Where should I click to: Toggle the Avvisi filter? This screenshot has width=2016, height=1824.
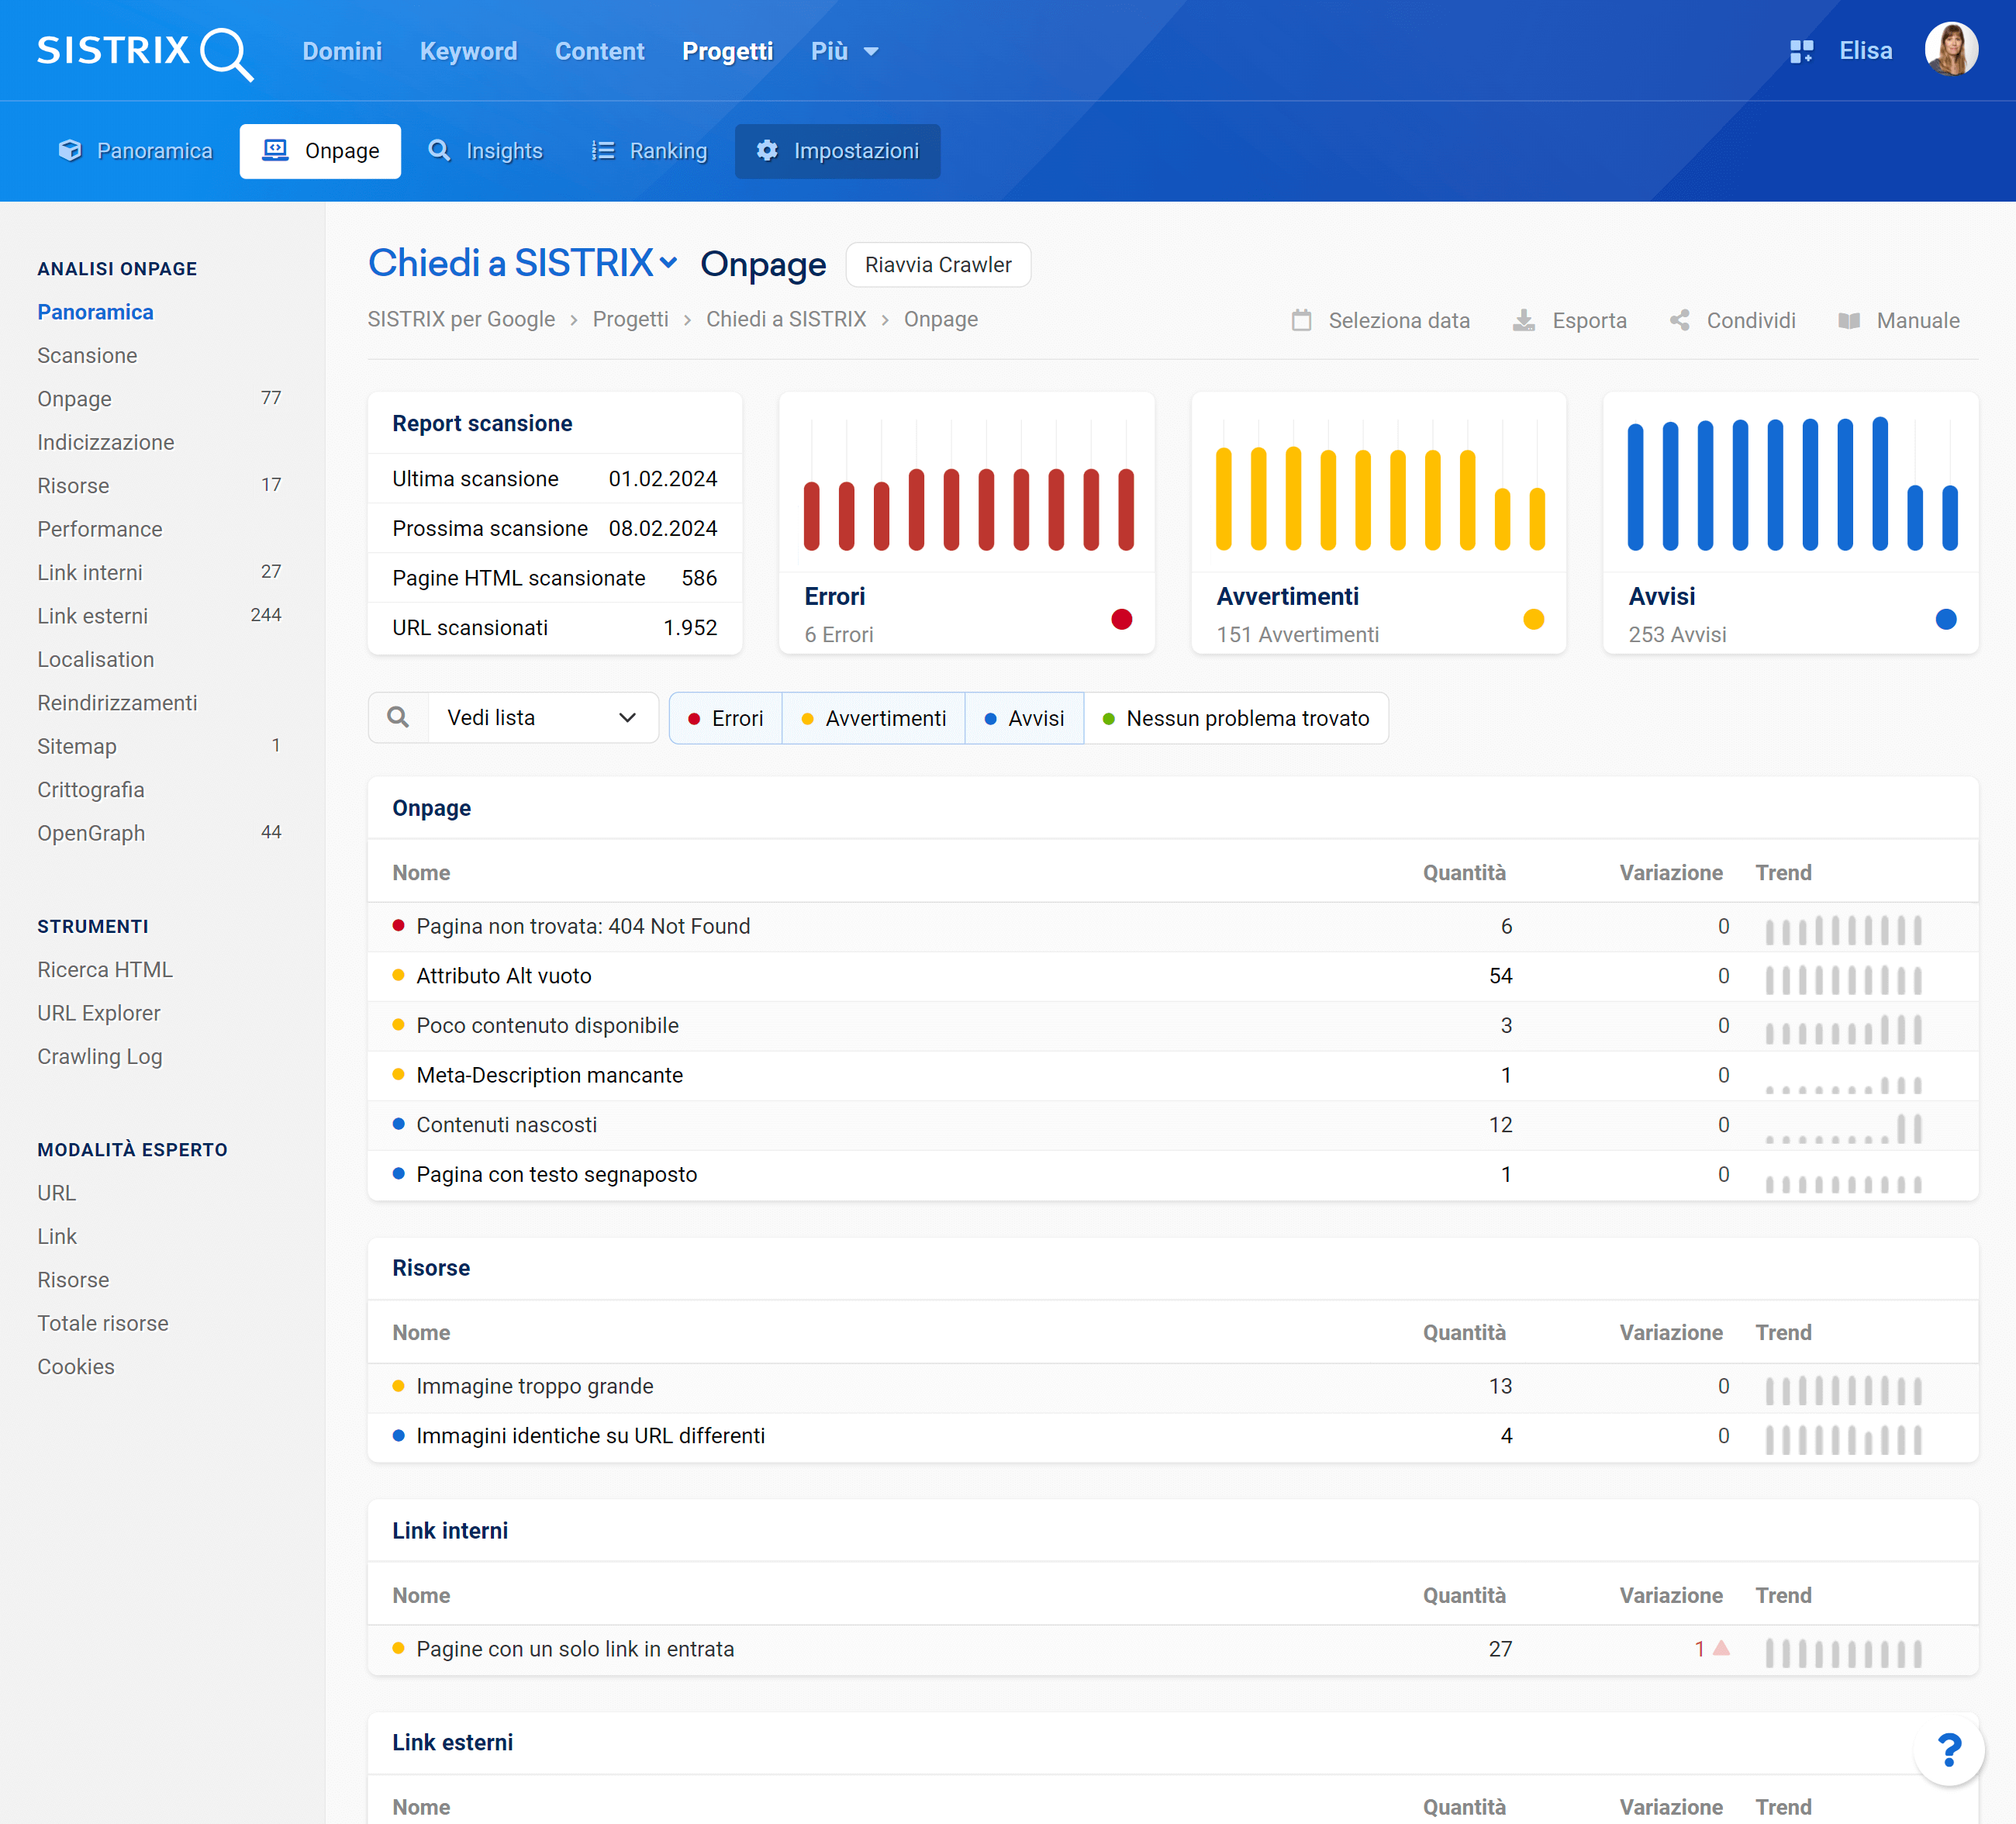click(x=1025, y=718)
